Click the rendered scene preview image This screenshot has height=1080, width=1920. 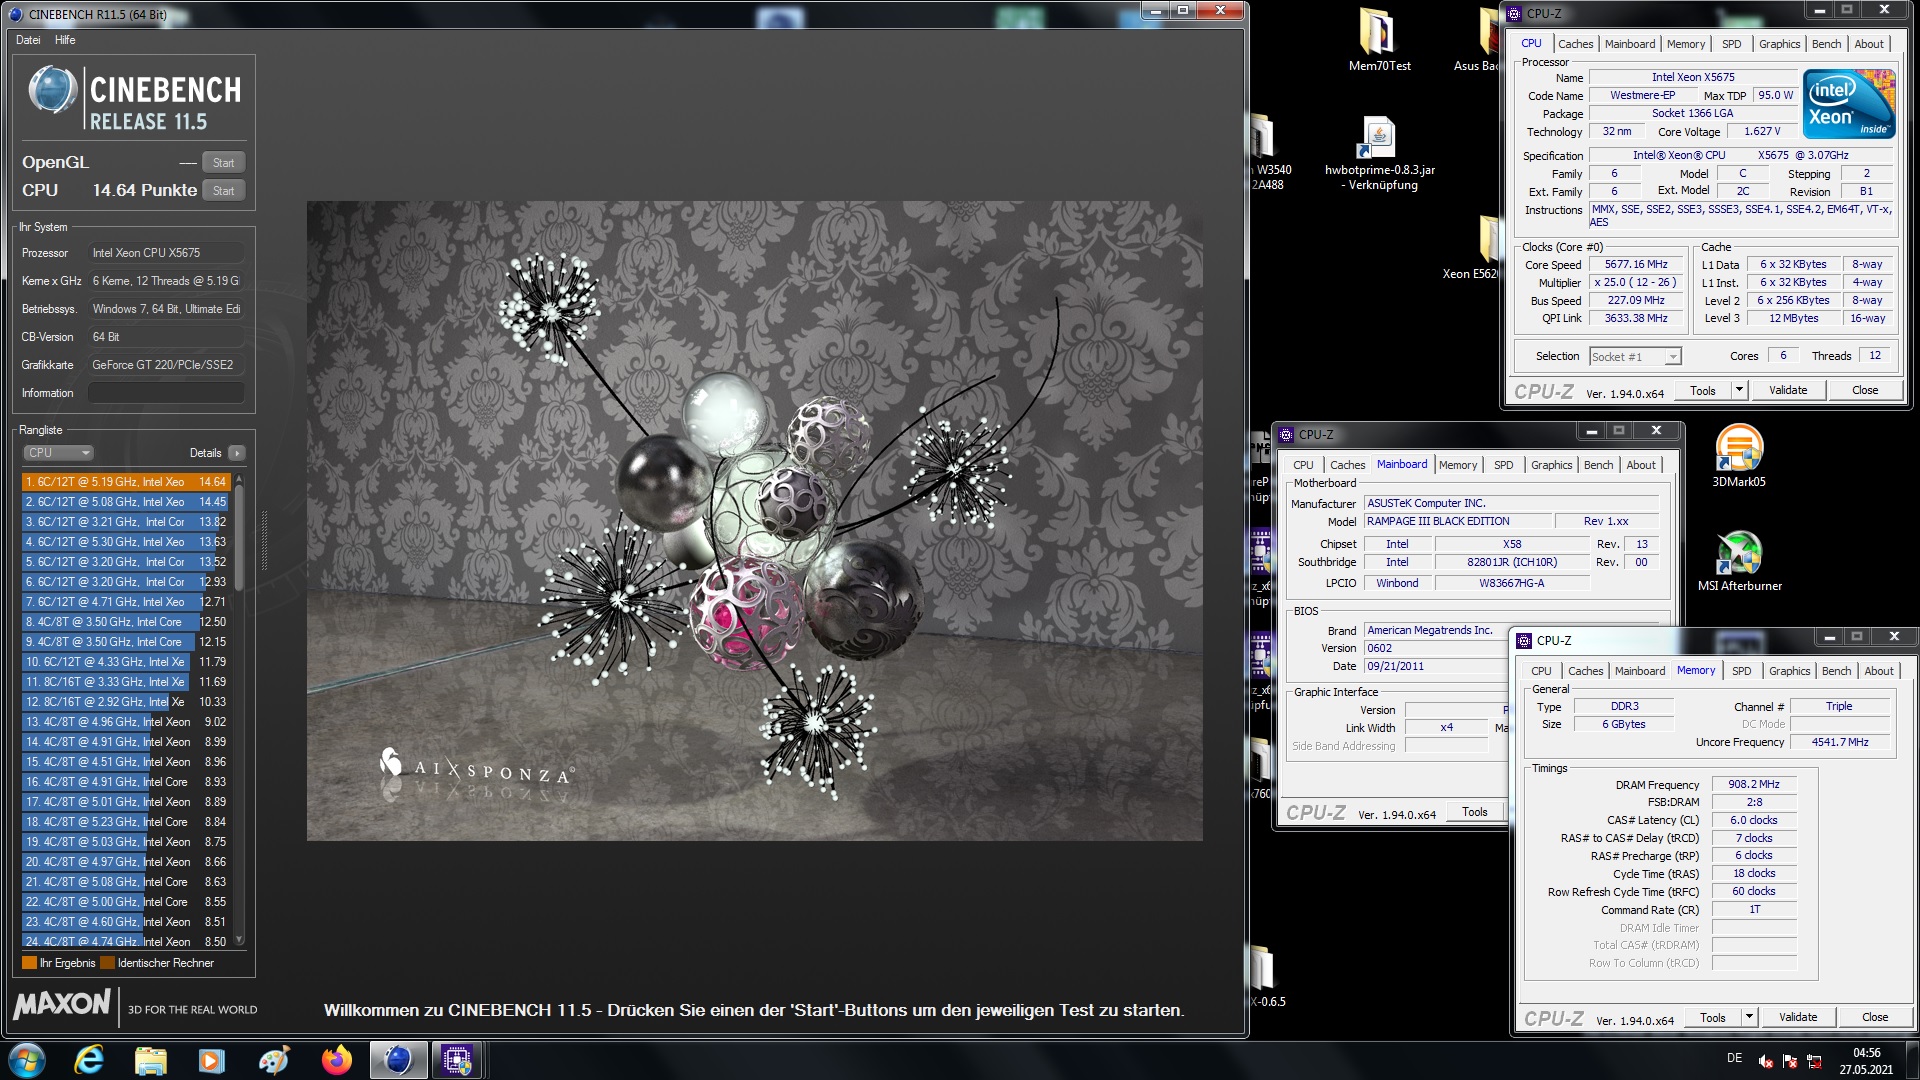tap(754, 521)
